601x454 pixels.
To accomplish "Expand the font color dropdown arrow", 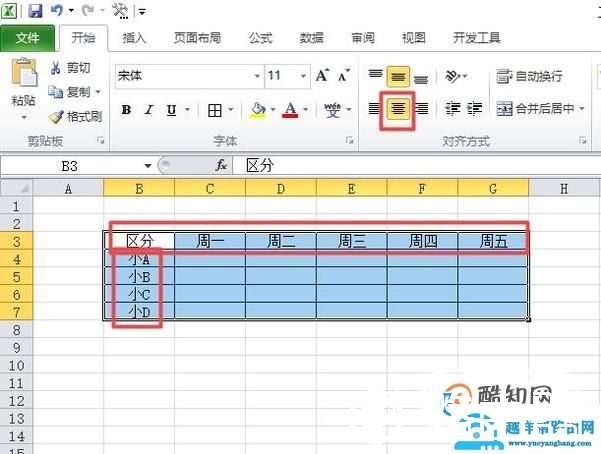I will coord(306,110).
